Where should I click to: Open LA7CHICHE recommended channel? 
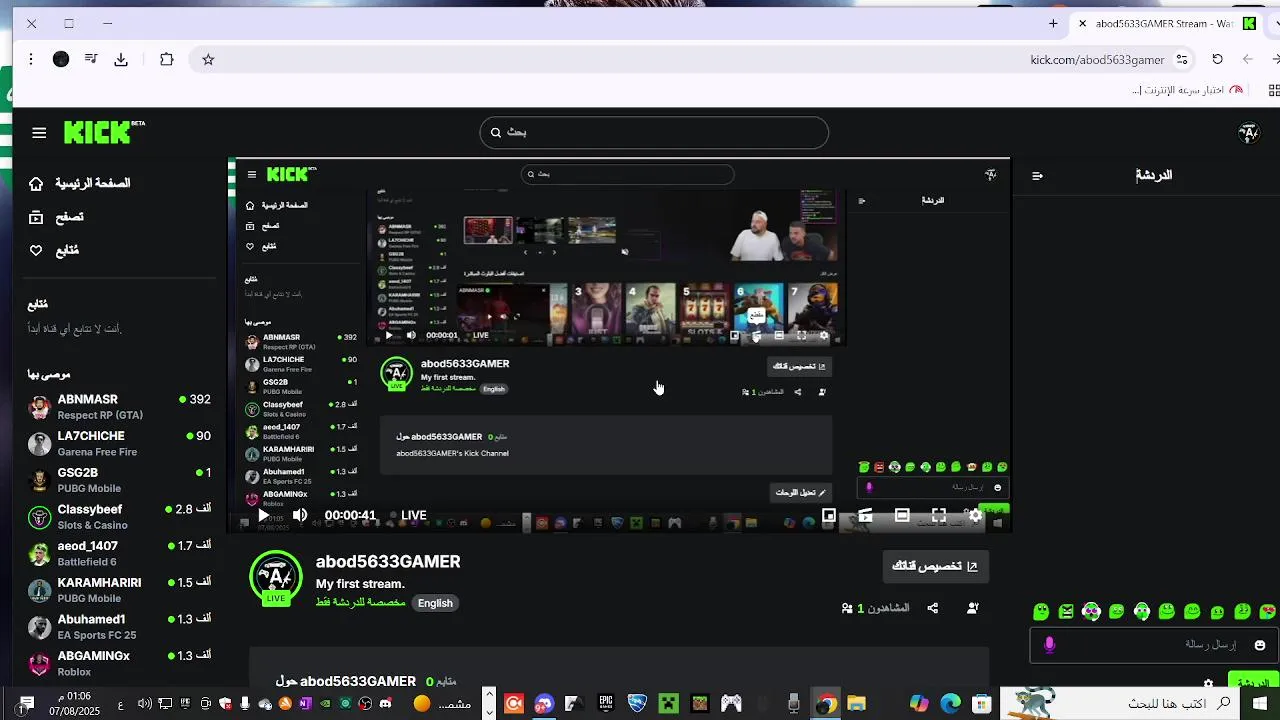pos(120,444)
